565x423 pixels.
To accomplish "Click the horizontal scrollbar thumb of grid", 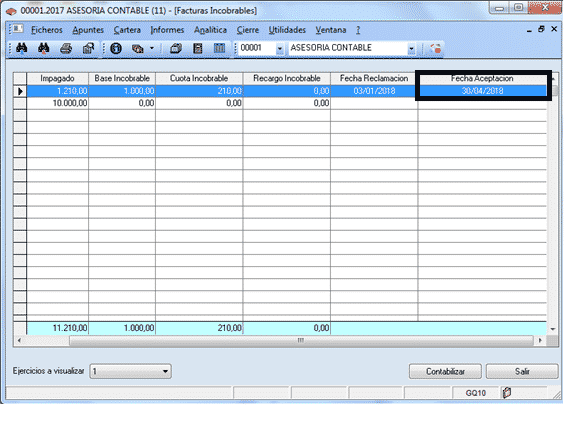I will point(301,340).
